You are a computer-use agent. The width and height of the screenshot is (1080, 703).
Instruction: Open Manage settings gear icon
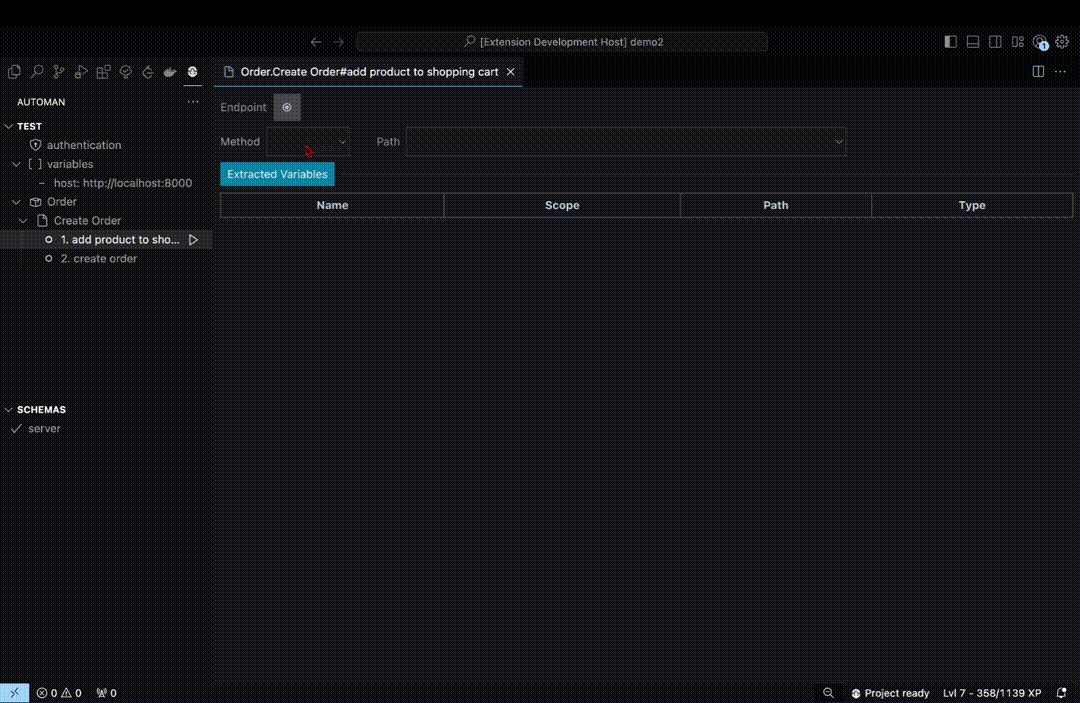1062,42
